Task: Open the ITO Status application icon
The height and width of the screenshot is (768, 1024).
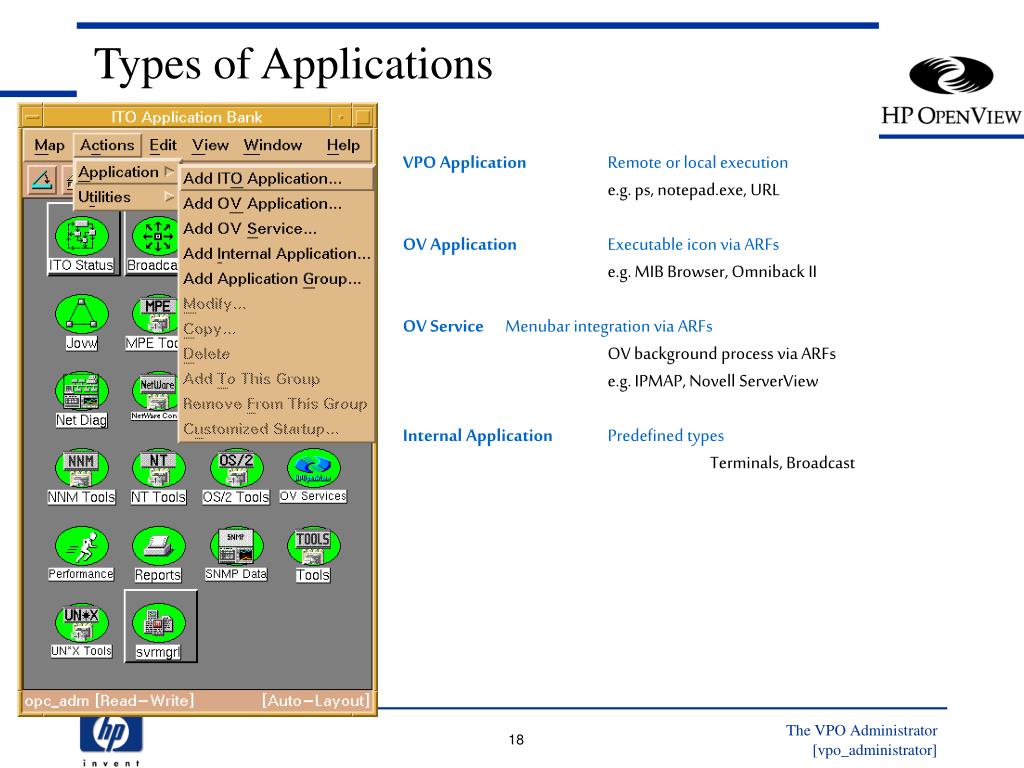Action: (x=82, y=236)
